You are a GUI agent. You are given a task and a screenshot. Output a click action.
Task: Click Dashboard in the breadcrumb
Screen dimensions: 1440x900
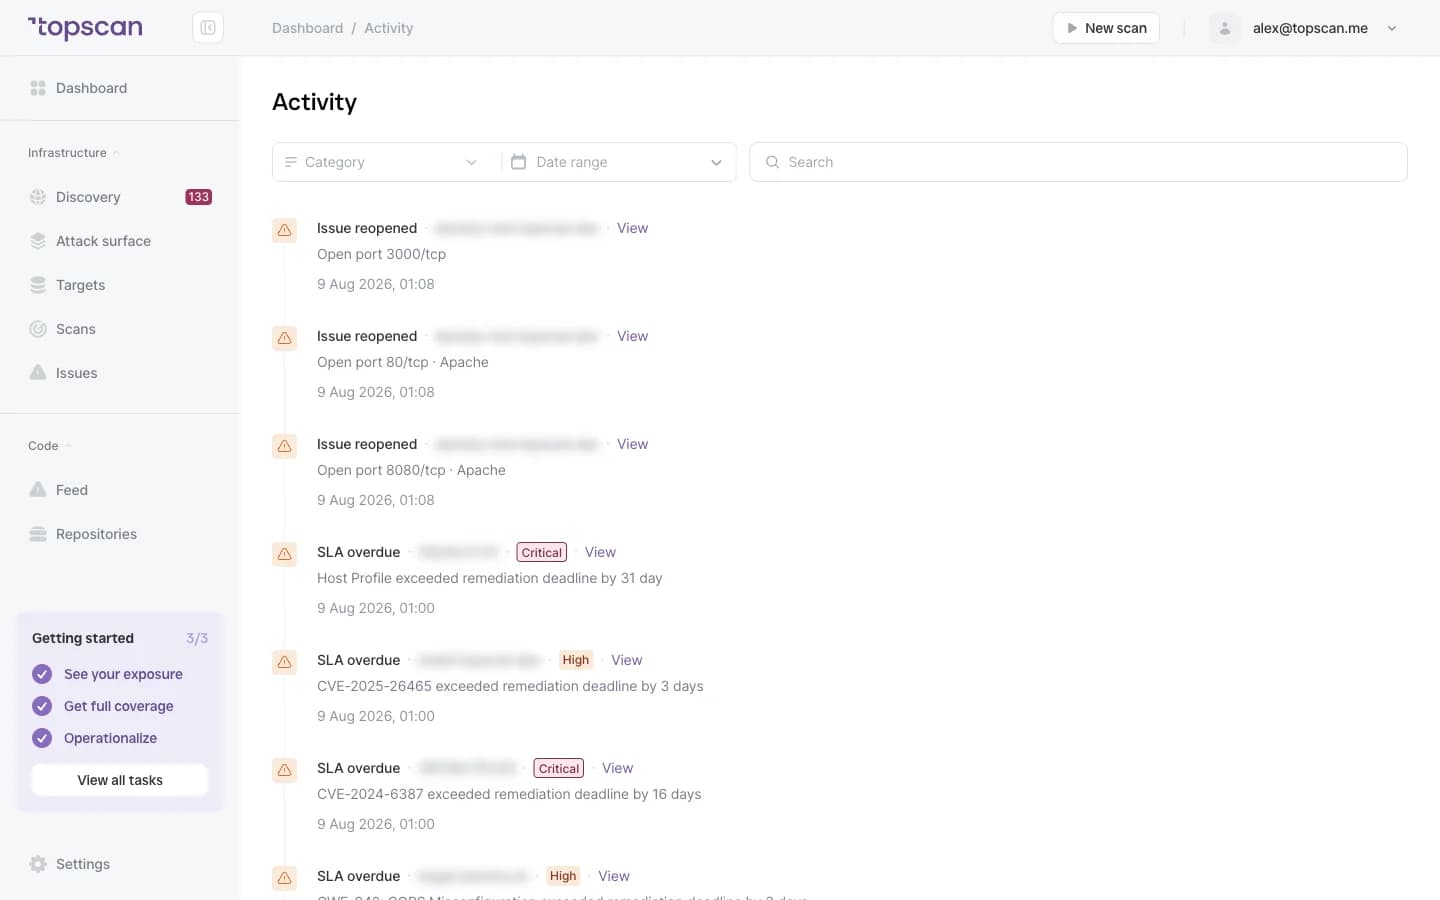point(307,28)
